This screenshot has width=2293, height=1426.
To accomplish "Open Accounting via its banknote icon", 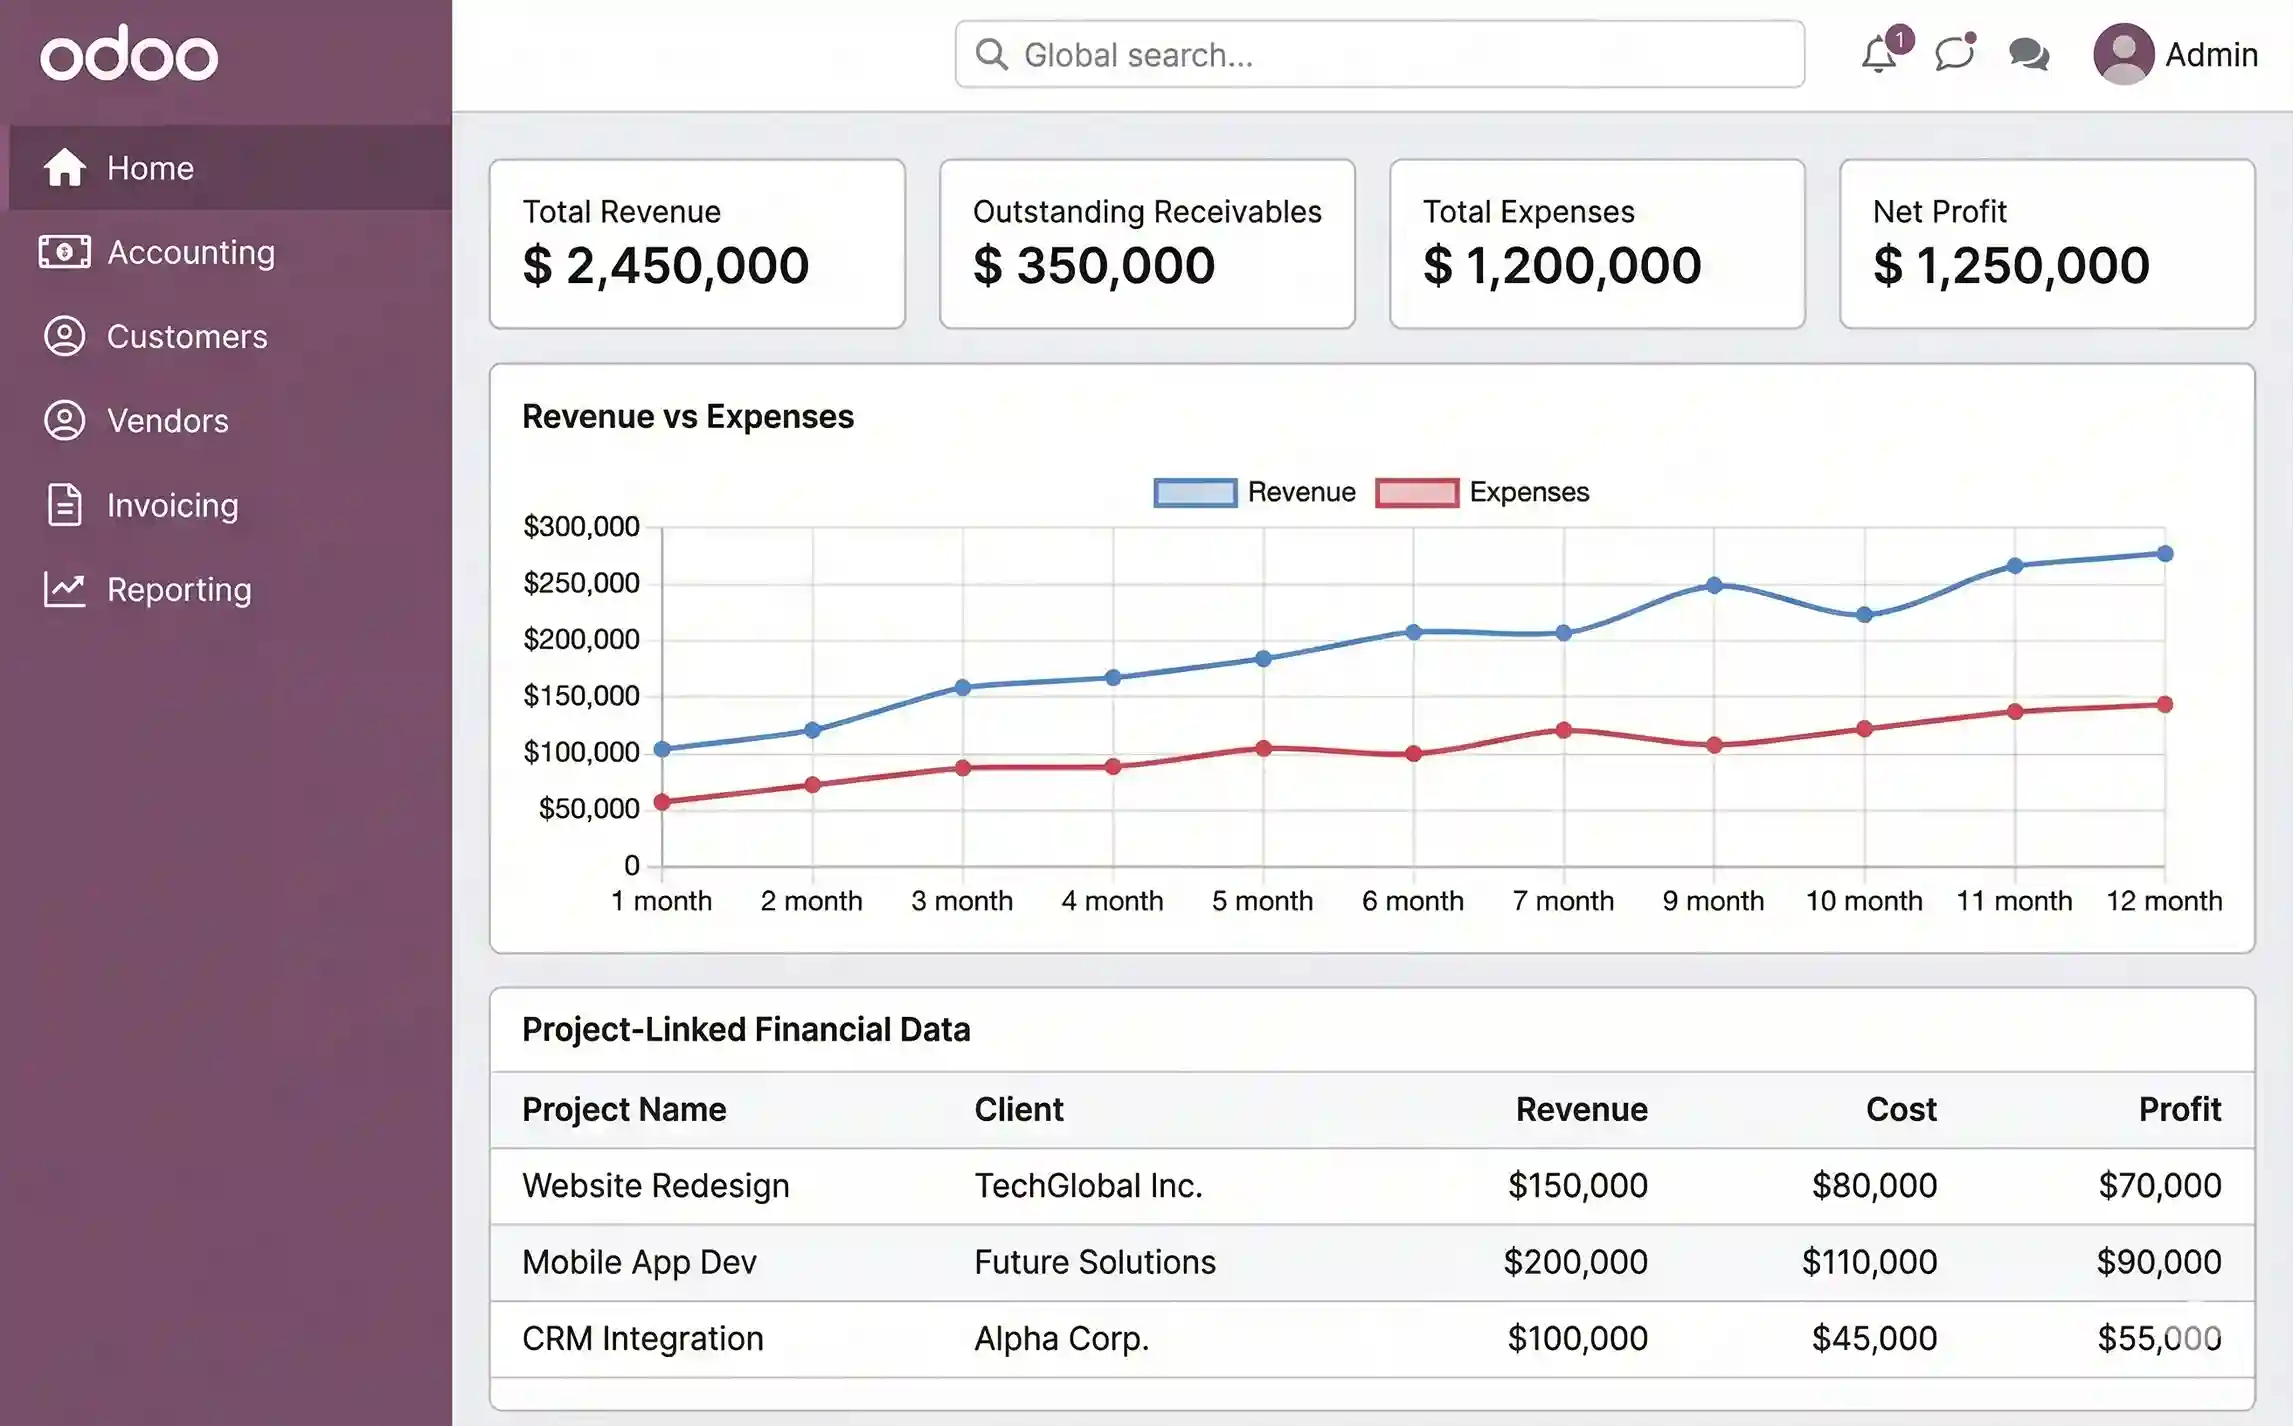I will pos(65,252).
